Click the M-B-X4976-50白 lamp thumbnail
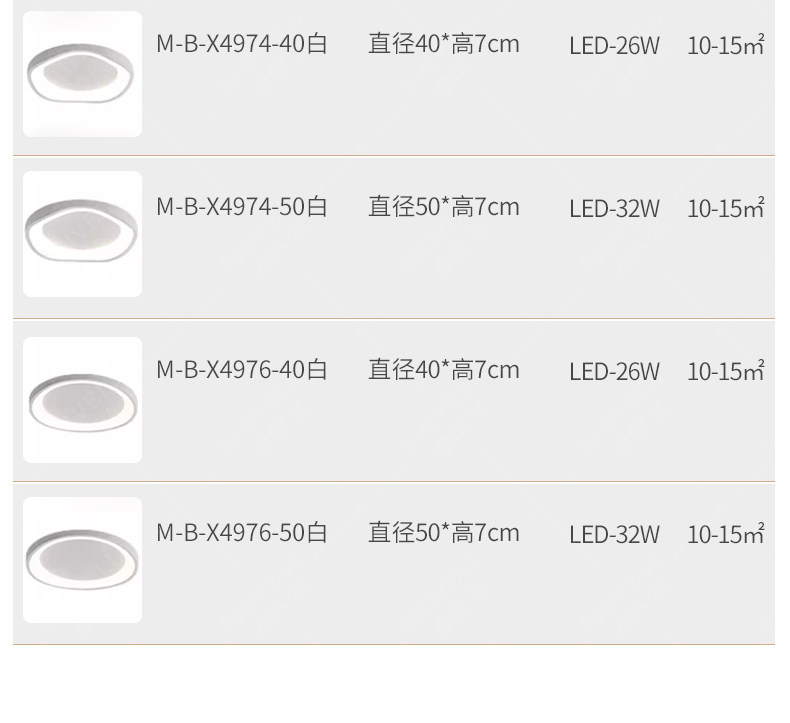Screen dimensions: 790x723 click(x=82, y=560)
